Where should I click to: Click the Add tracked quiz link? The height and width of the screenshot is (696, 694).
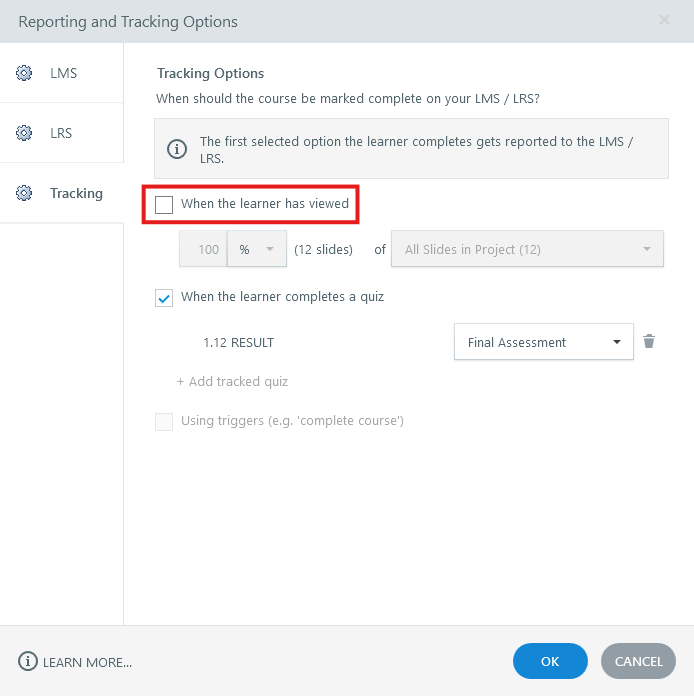coord(233,381)
